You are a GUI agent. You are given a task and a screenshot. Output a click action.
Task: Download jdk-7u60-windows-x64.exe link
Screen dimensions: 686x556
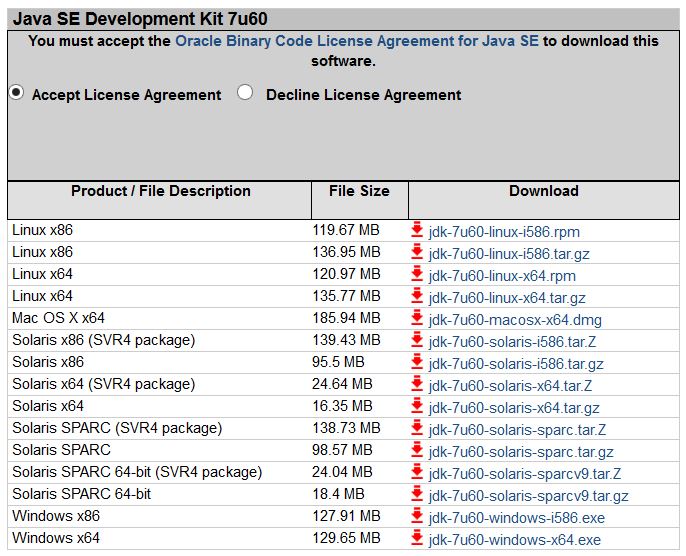(x=515, y=540)
